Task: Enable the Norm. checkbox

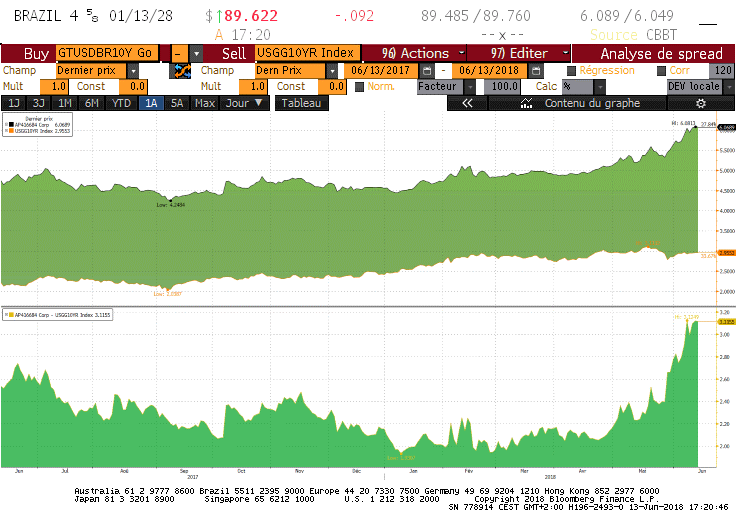Action: coord(360,87)
